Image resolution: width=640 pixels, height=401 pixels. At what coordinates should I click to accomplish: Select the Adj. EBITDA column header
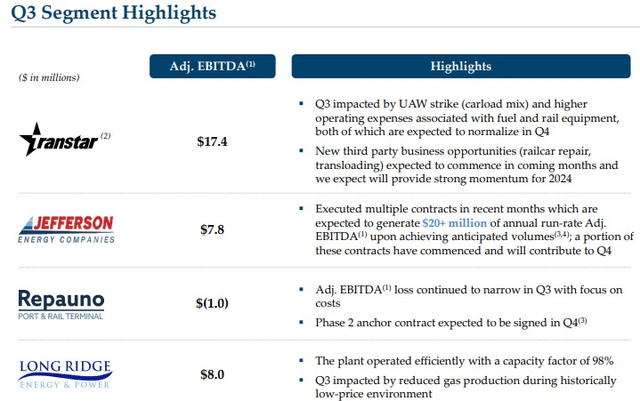pos(212,66)
